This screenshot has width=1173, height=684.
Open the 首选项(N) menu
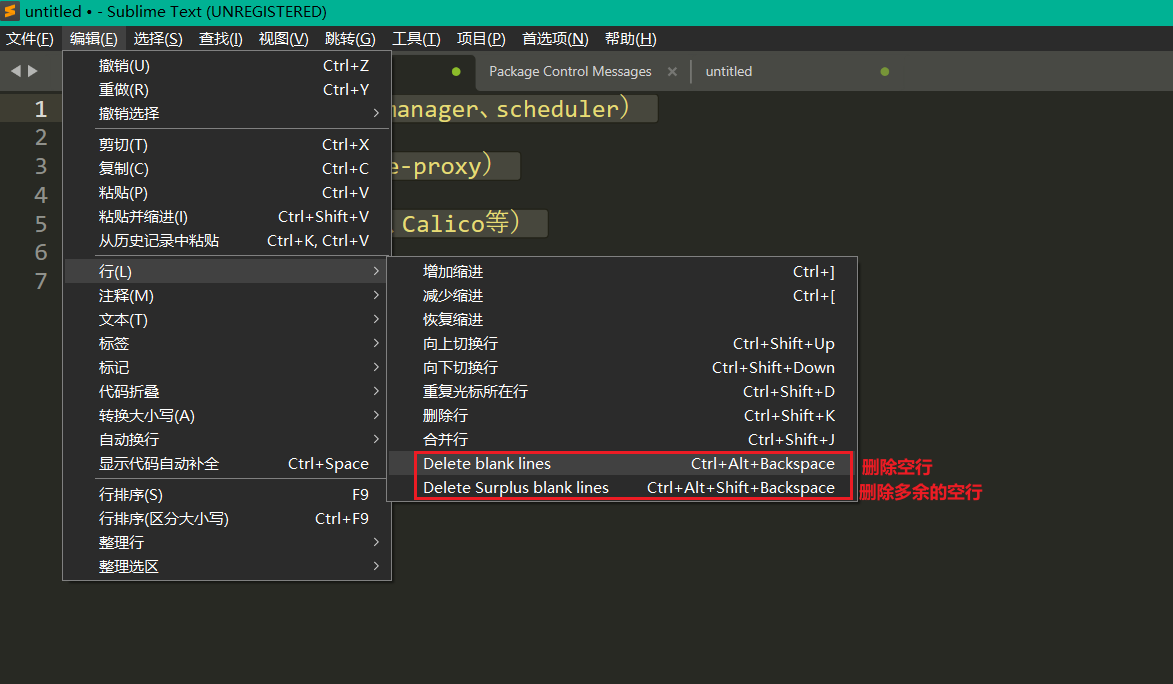click(555, 39)
